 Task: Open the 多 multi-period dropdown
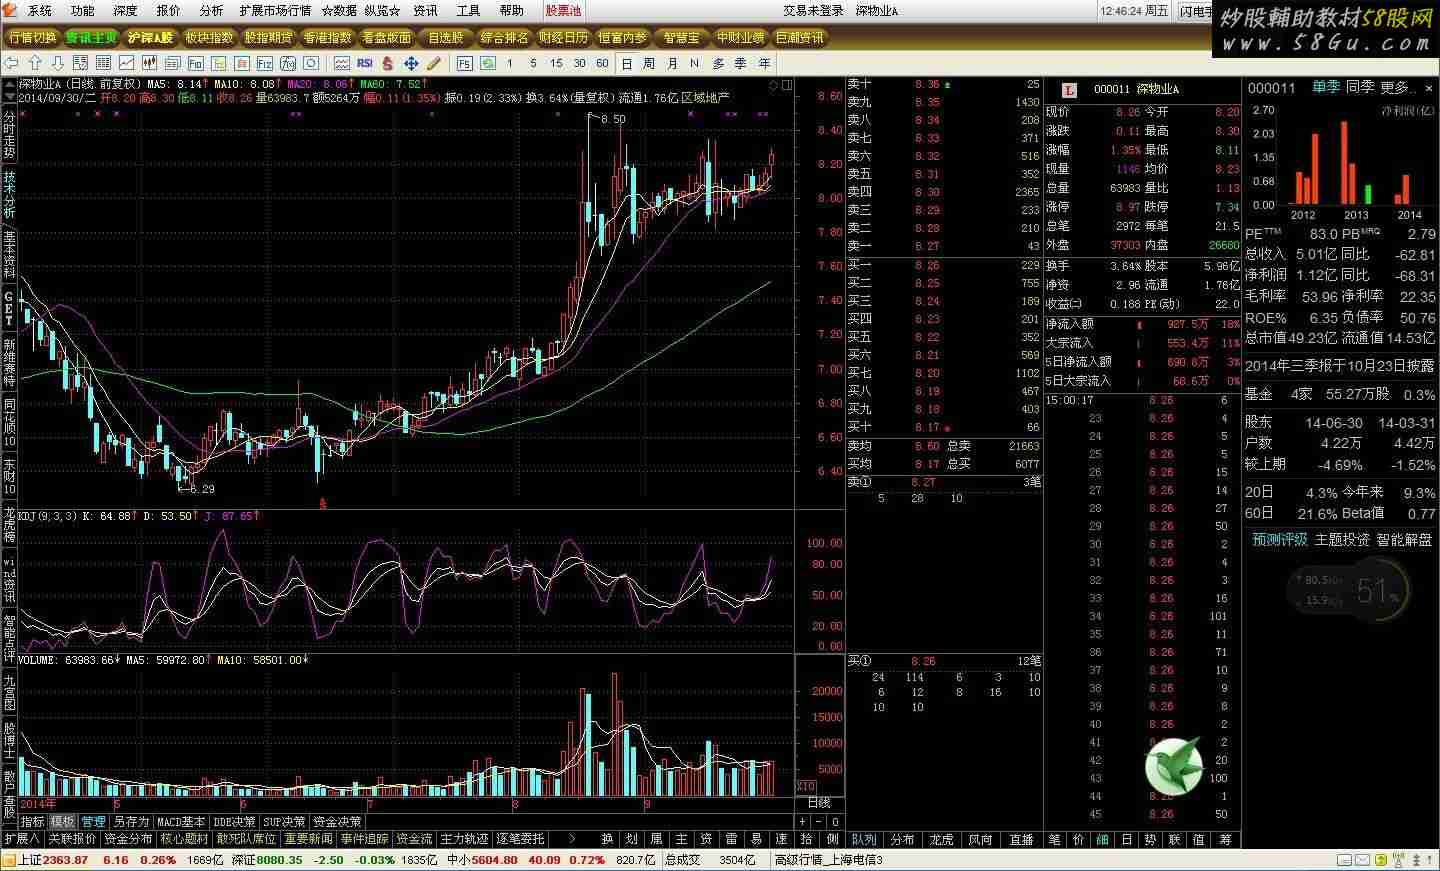tap(718, 63)
